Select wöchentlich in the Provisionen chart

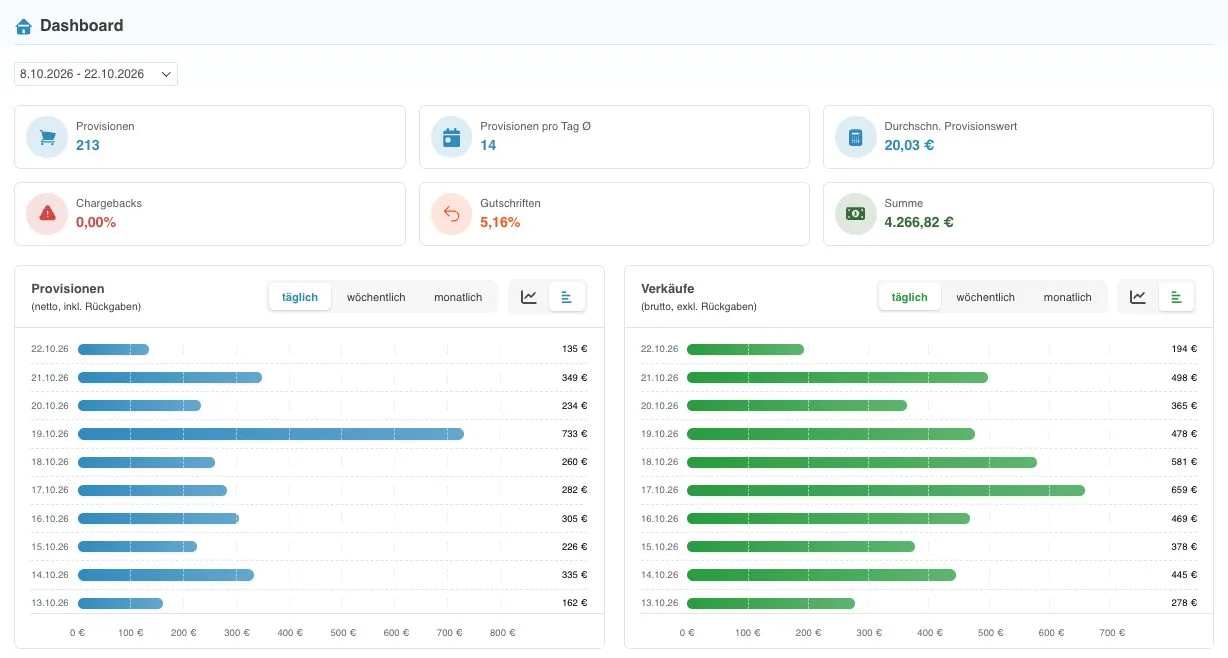376,297
